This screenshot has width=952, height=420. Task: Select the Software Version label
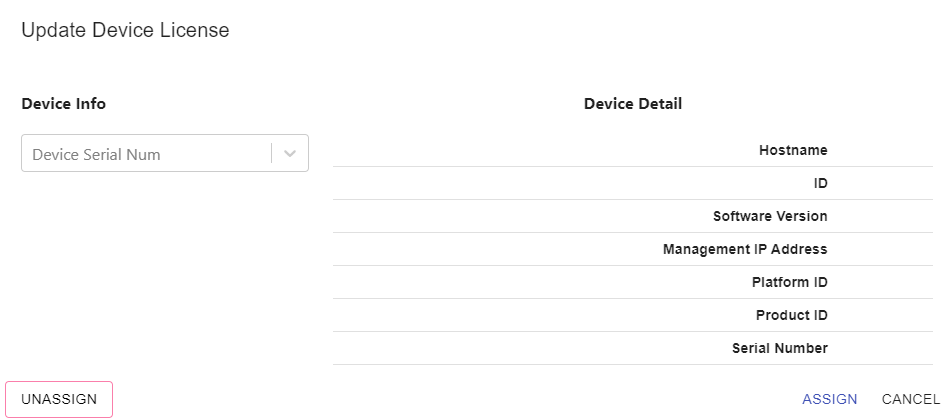tap(770, 216)
